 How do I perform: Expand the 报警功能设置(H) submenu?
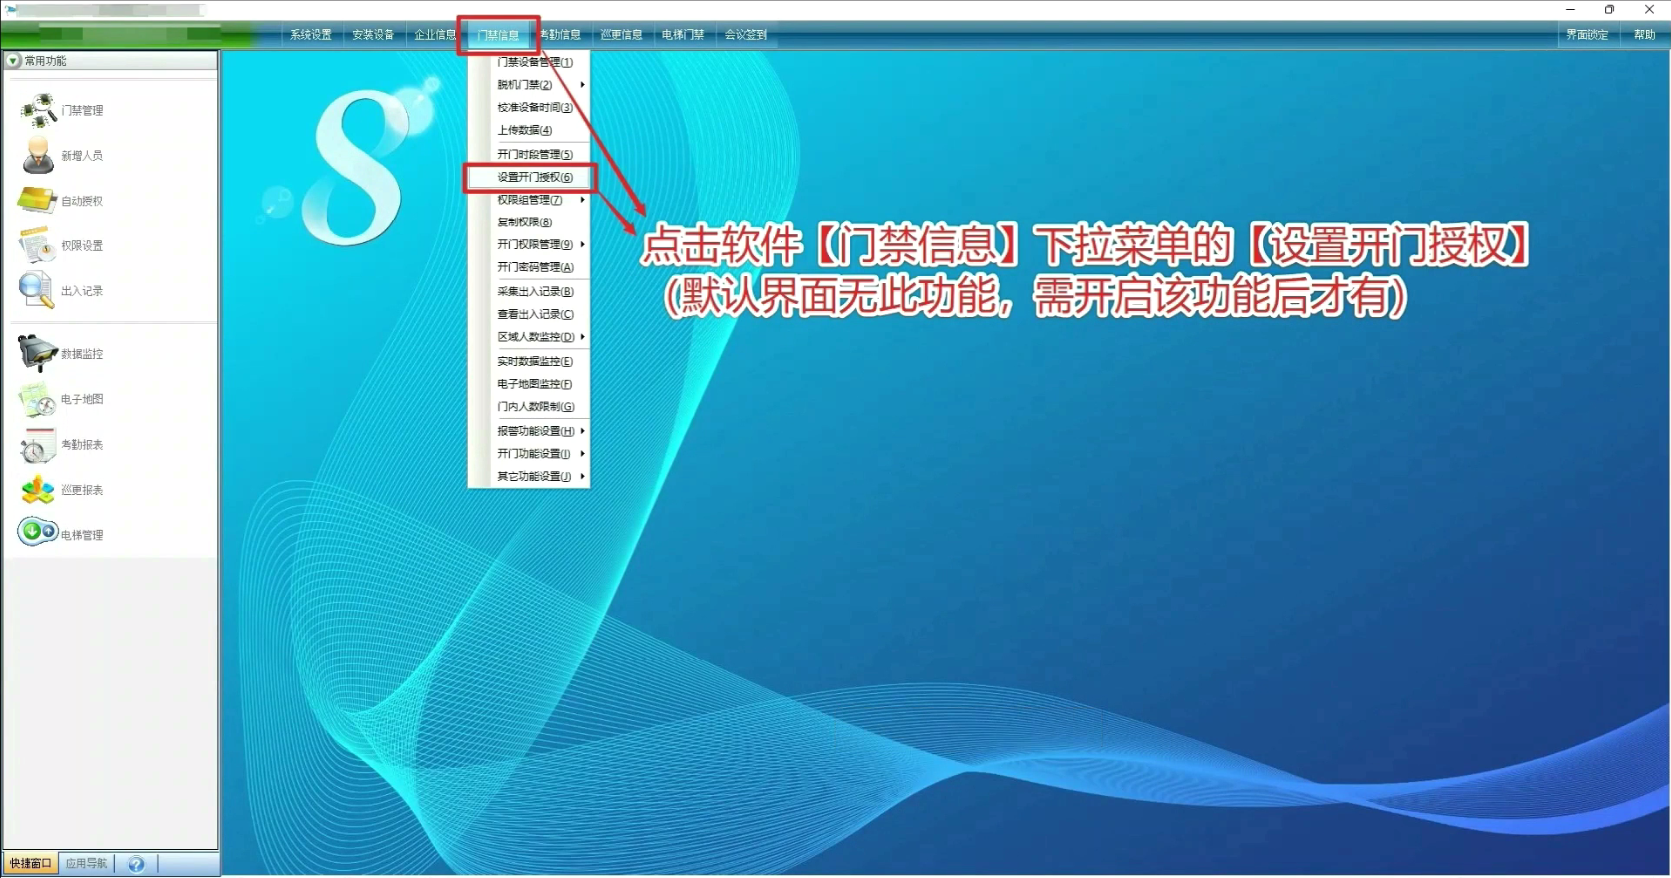529,431
